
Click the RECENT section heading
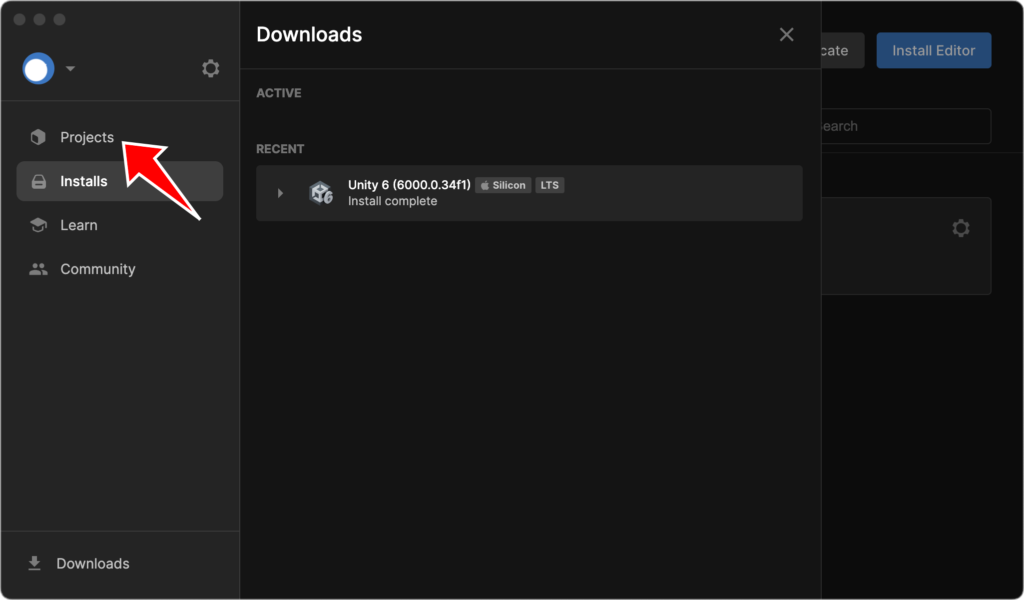pos(280,149)
